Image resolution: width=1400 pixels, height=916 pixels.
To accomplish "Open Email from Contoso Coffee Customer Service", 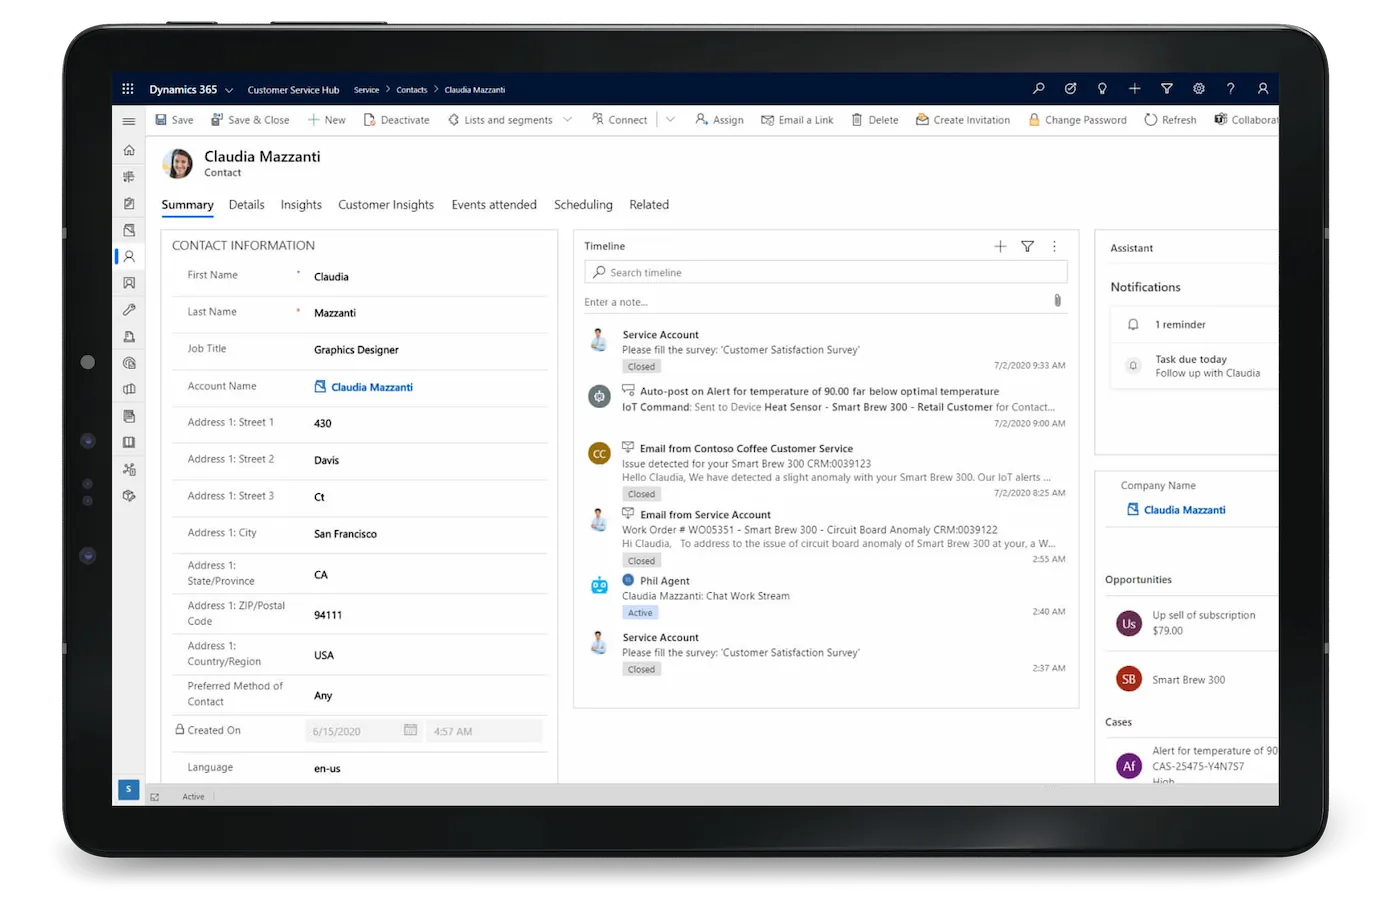I will pos(746,449).
